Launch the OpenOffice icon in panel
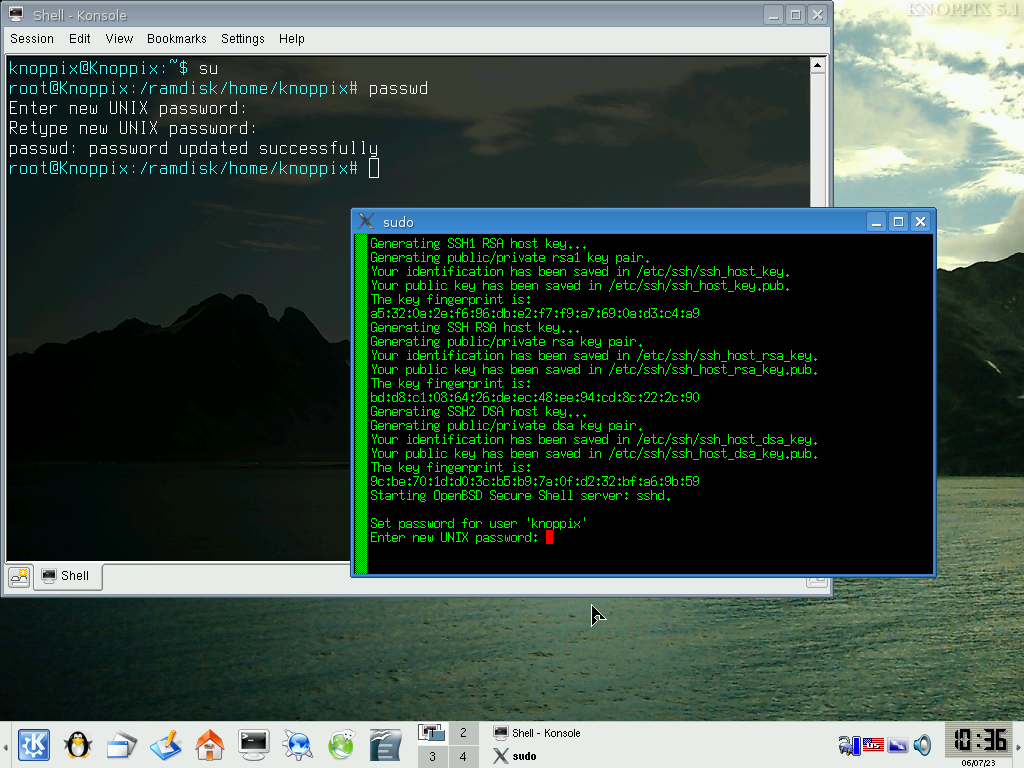 click(x=385, y=744)
